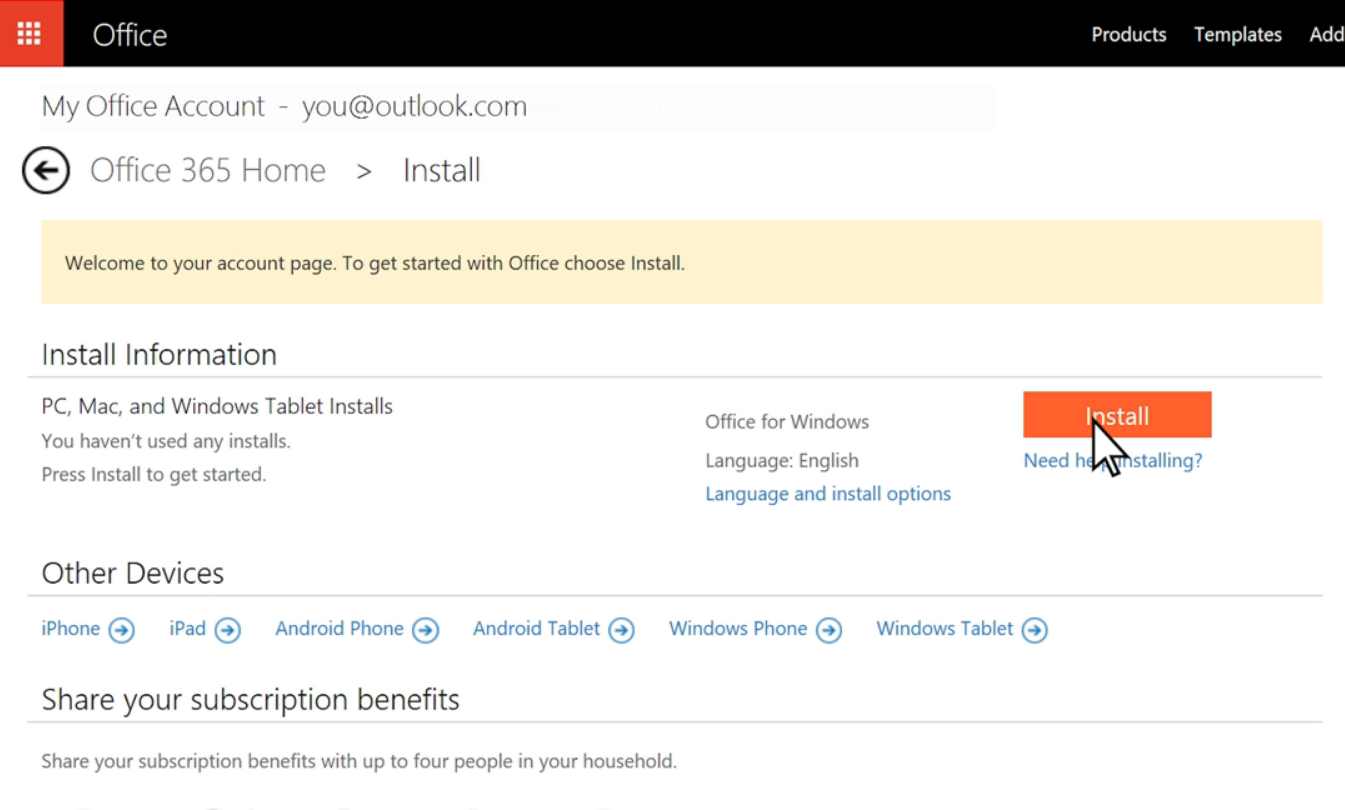Click the arrow icon beside iPhone
The width and height of the screenshot is (1345, 810).
point(121,630)
